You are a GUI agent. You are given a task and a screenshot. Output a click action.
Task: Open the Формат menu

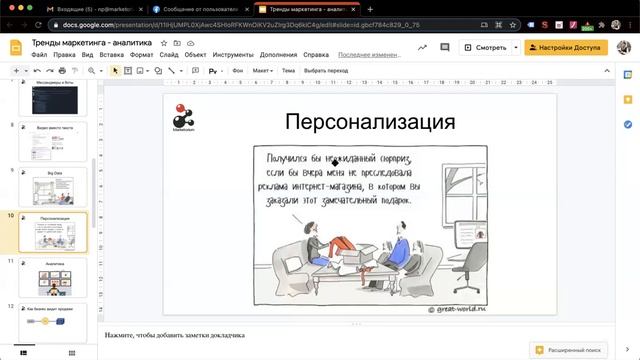tap(142, 55)
